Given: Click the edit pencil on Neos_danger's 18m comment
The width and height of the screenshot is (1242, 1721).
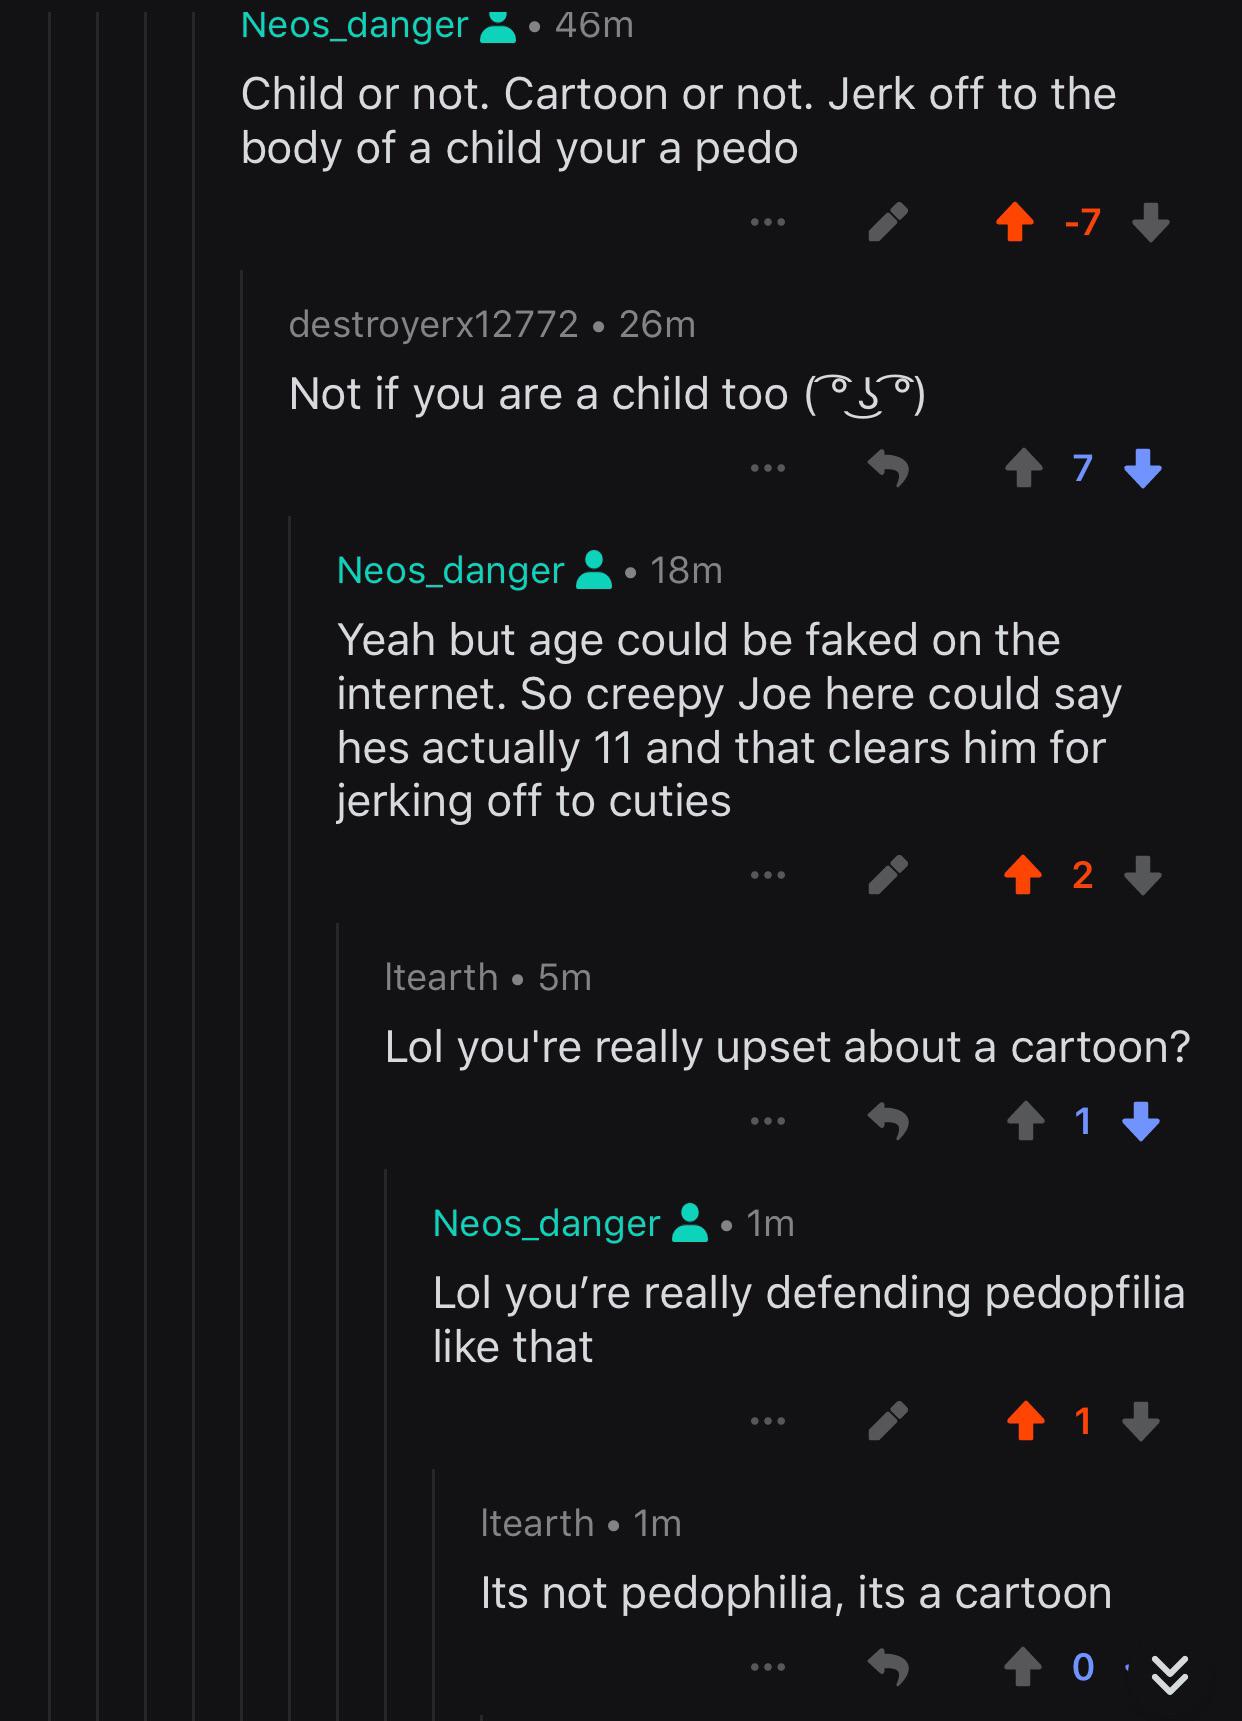Looking at the screenshot, I should pos(887,873).
